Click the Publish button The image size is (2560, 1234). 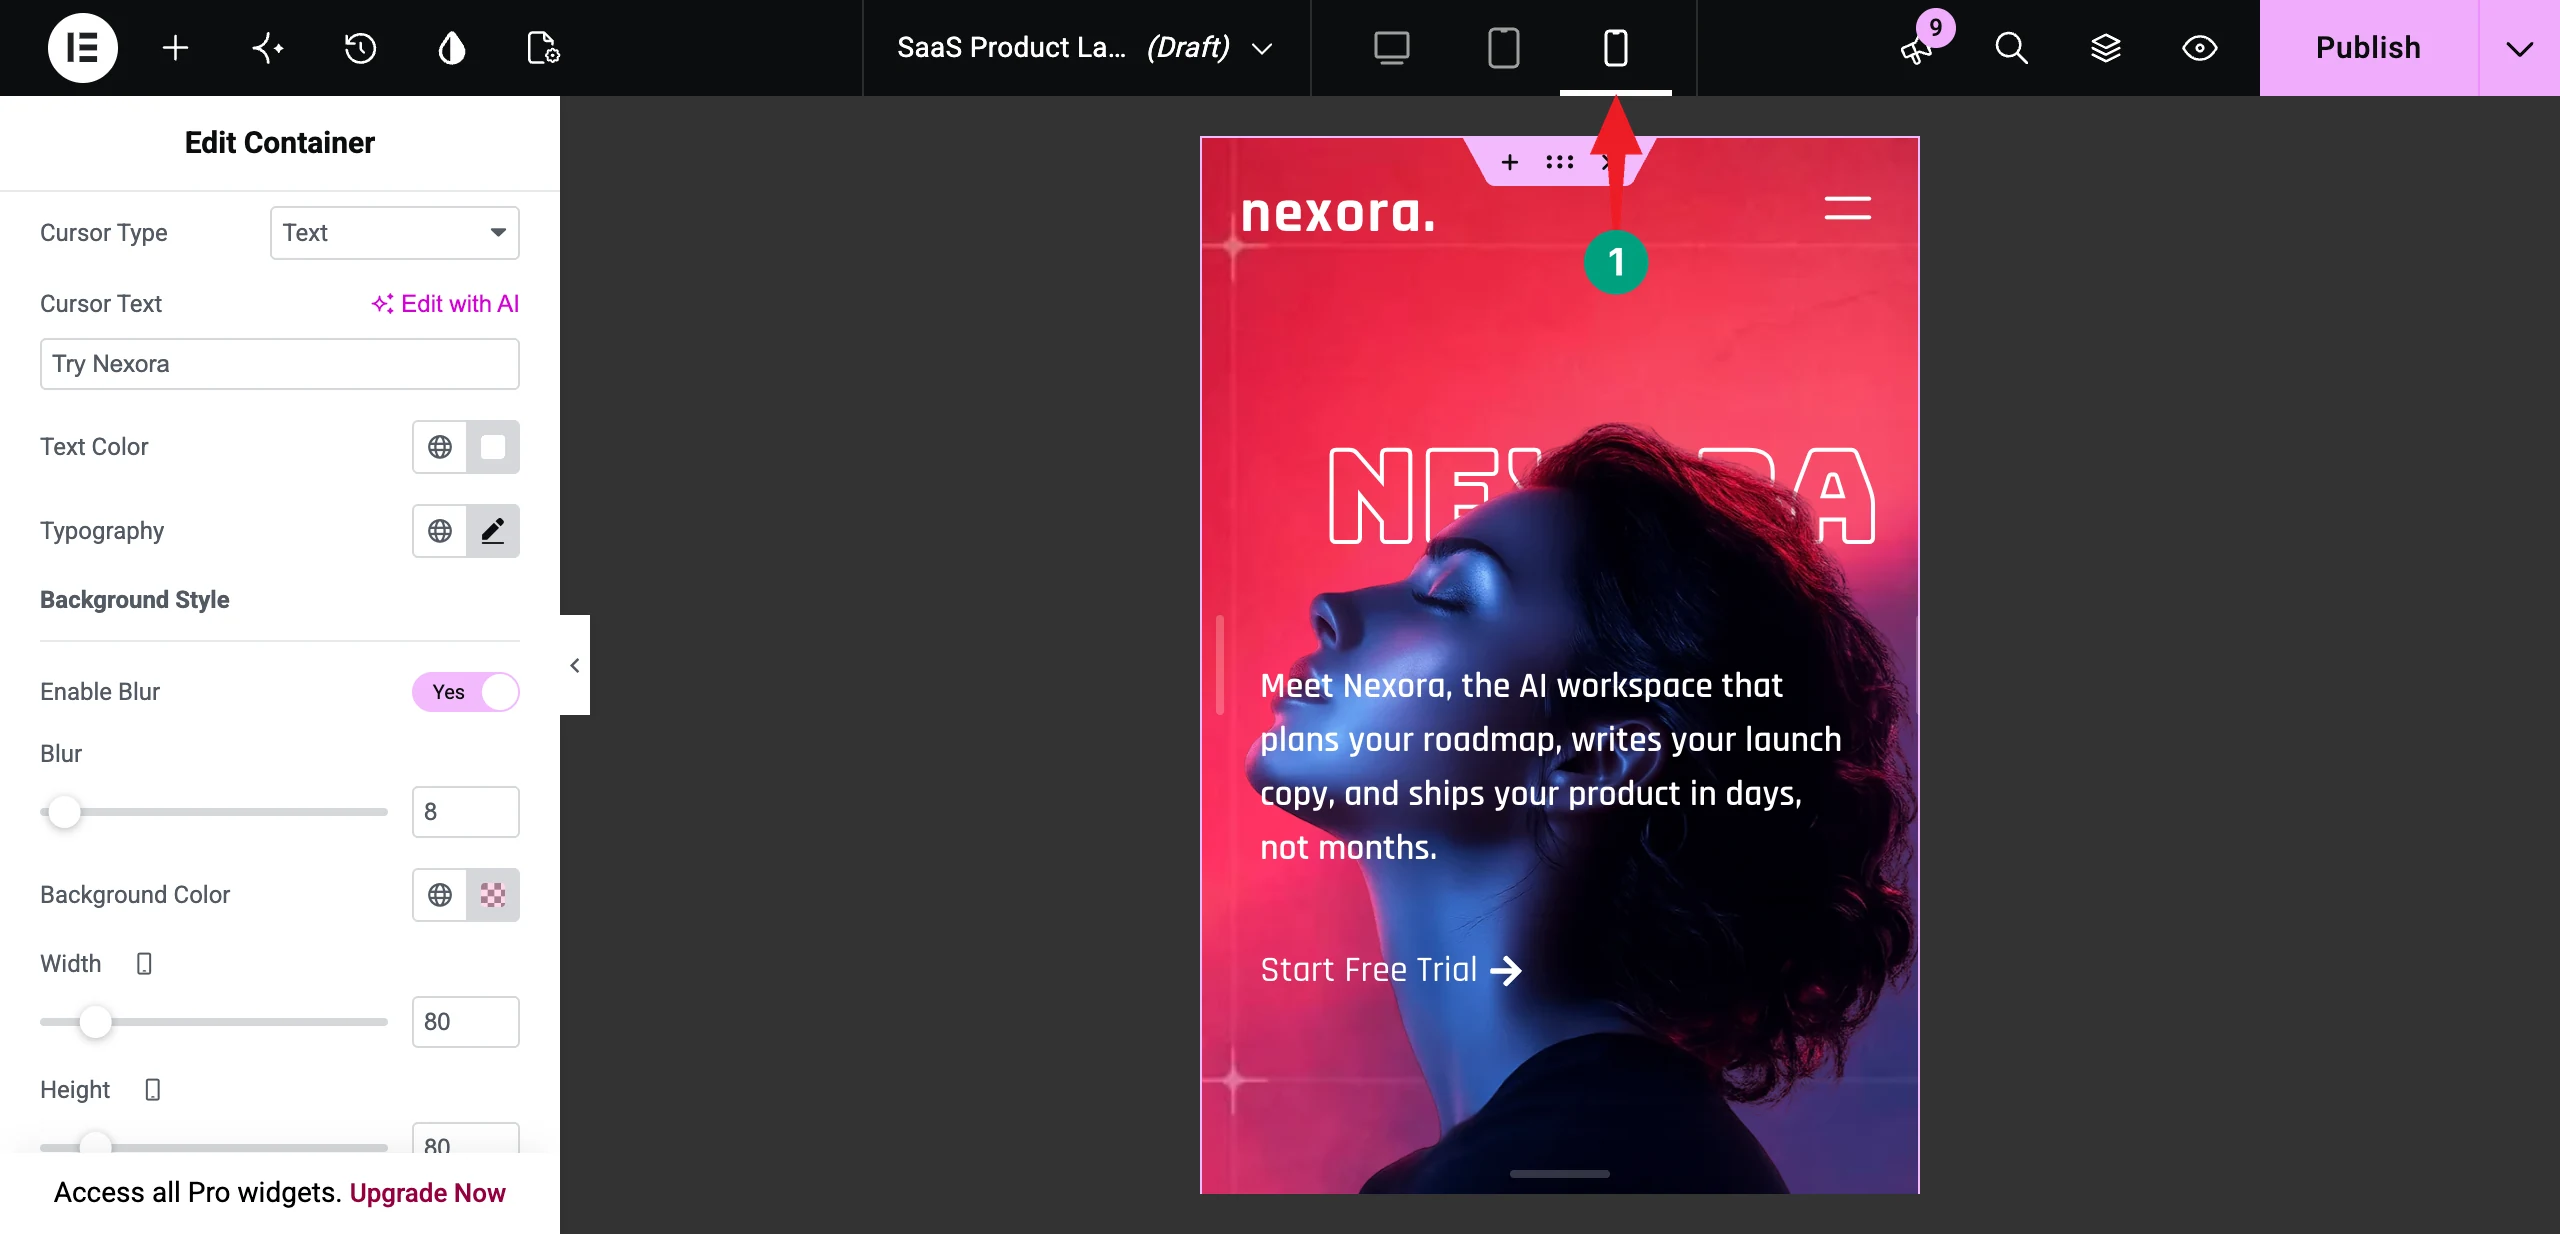pyautogui.click(x=2368, y=48)
